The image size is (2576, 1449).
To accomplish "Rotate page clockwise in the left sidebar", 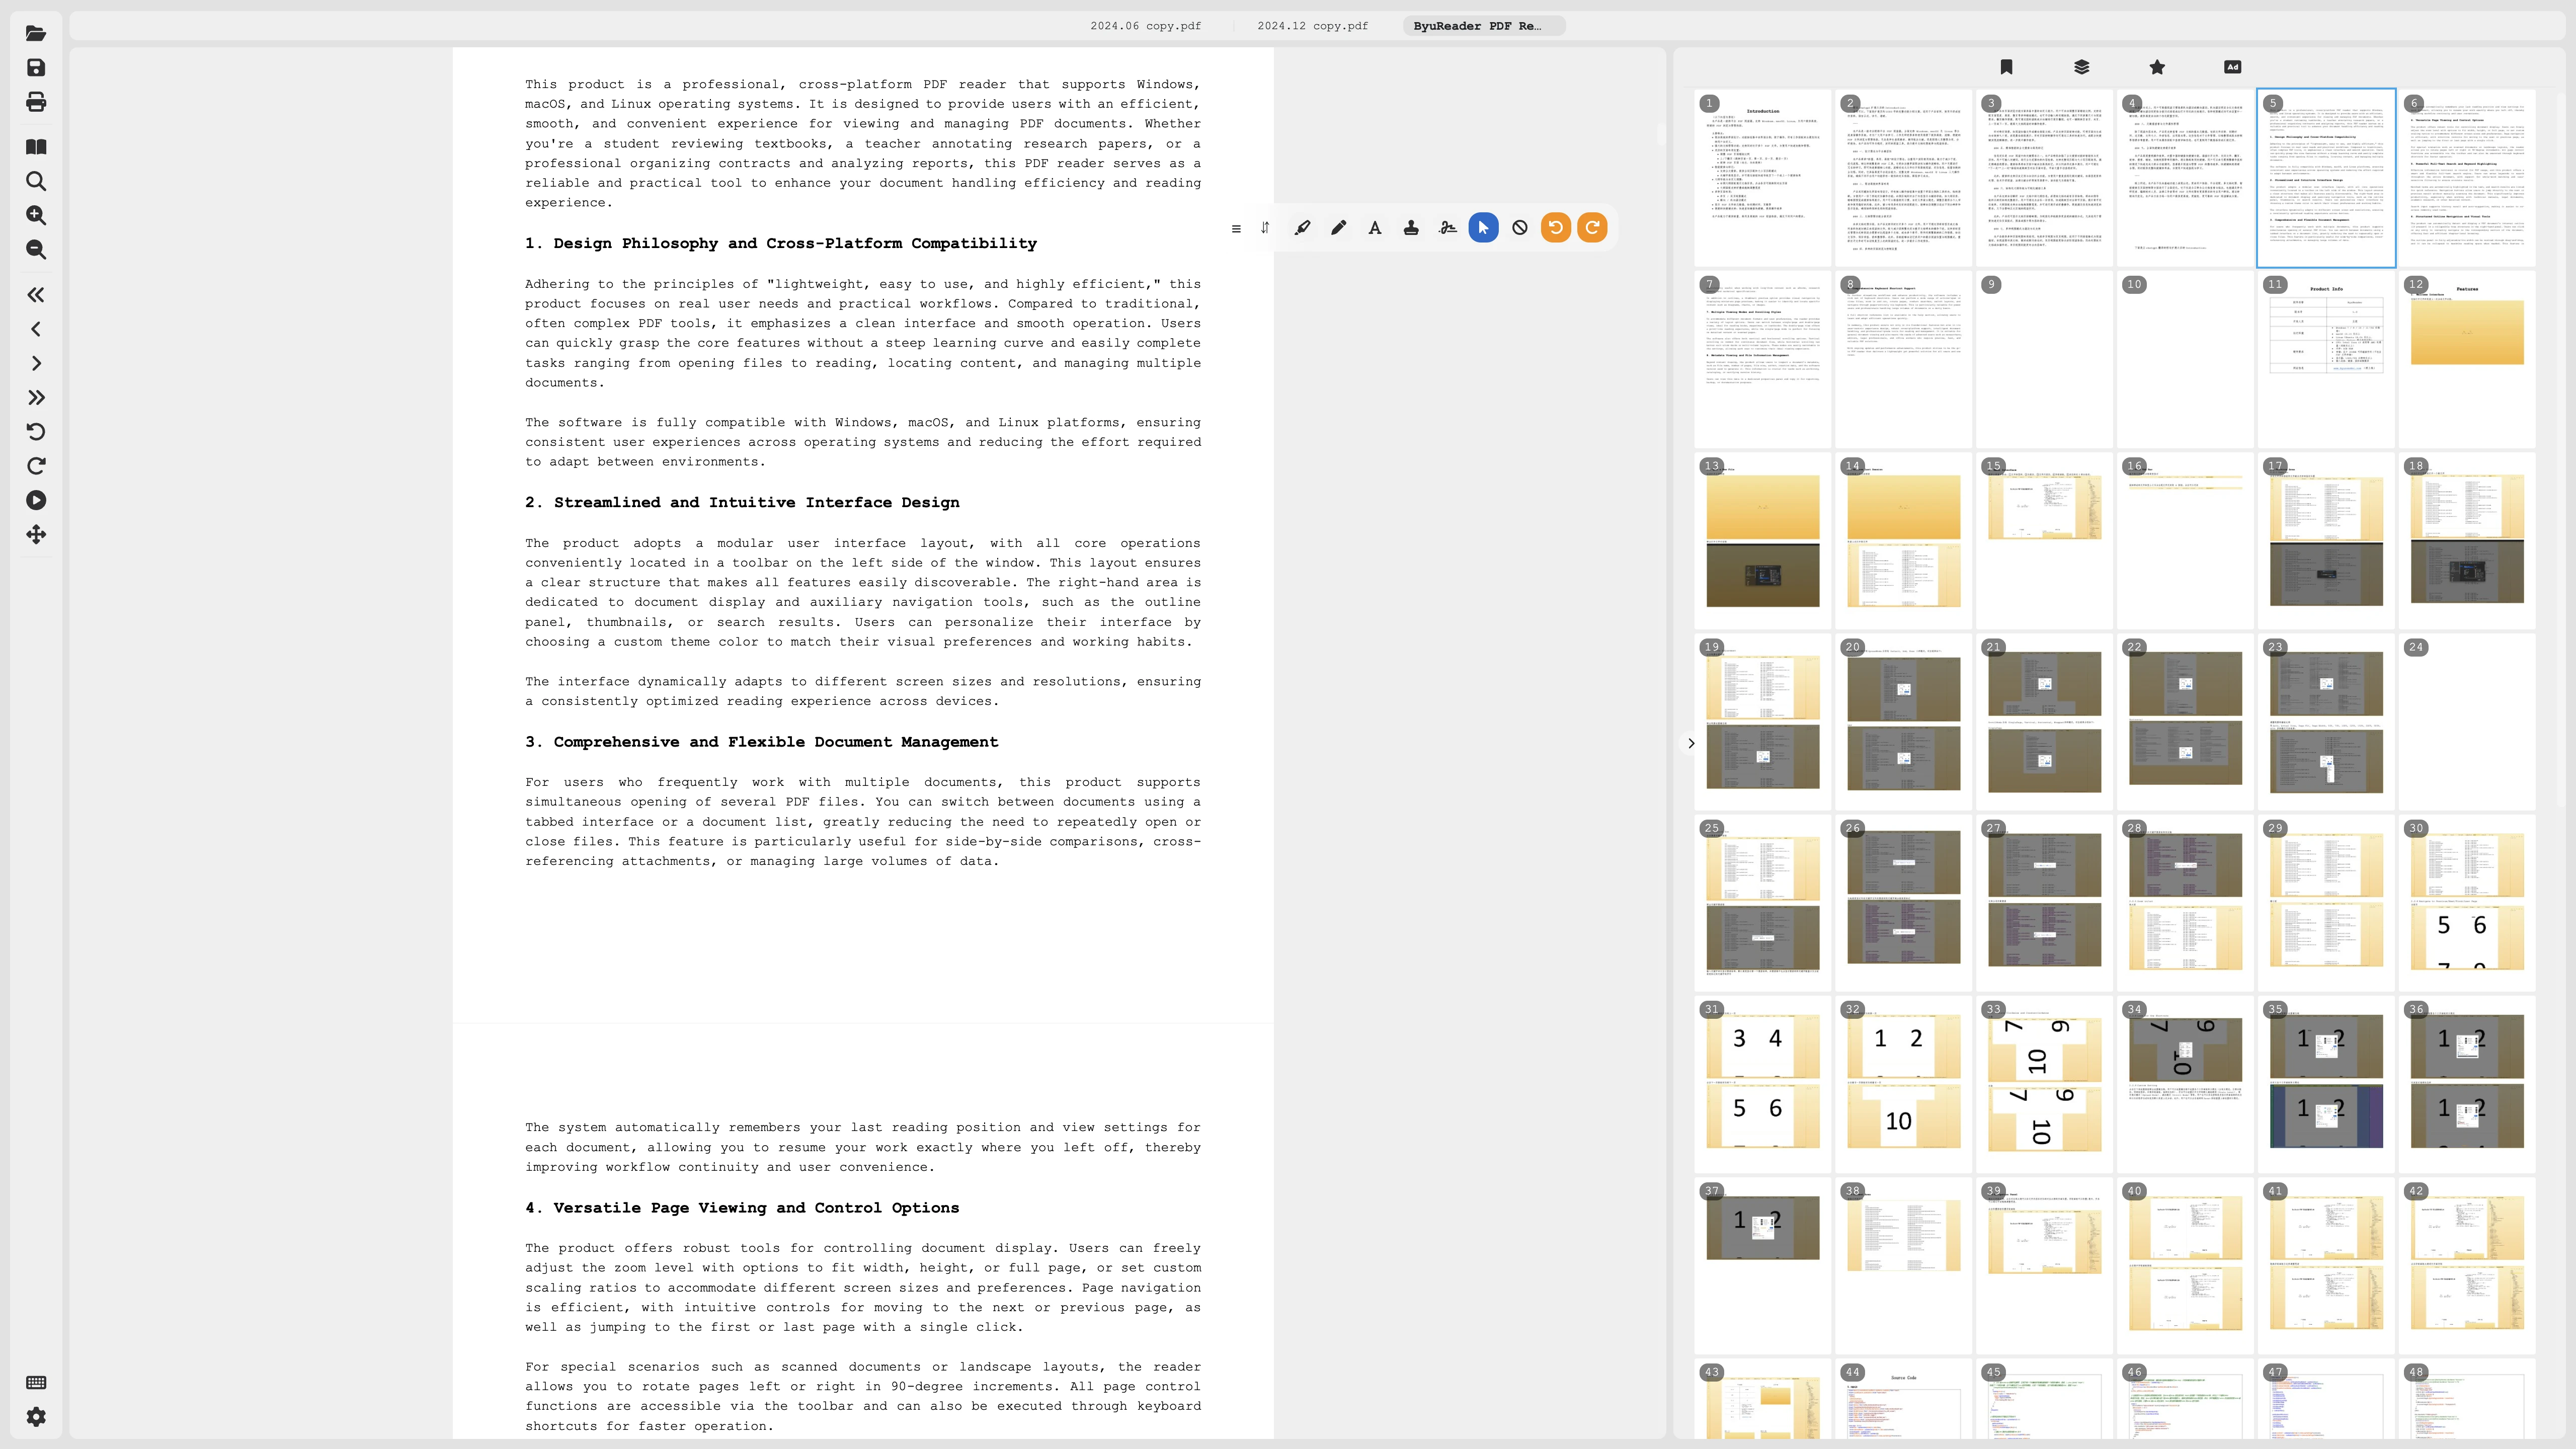I will (36, 466).
